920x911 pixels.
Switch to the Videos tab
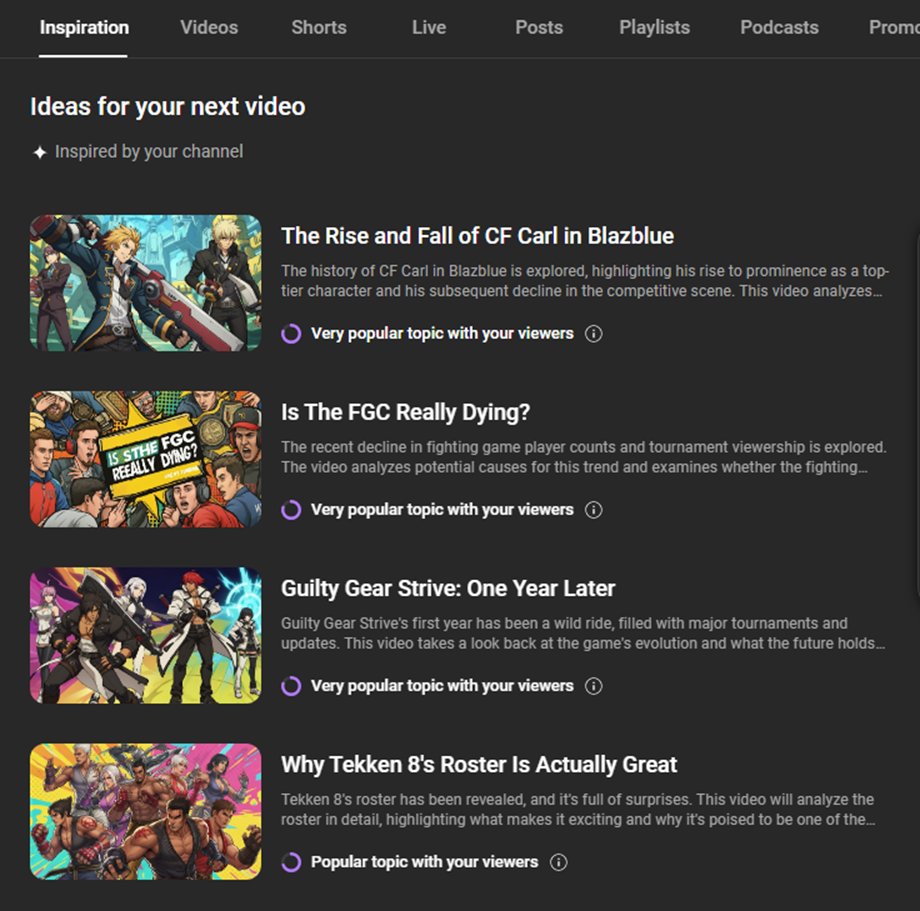209,28
